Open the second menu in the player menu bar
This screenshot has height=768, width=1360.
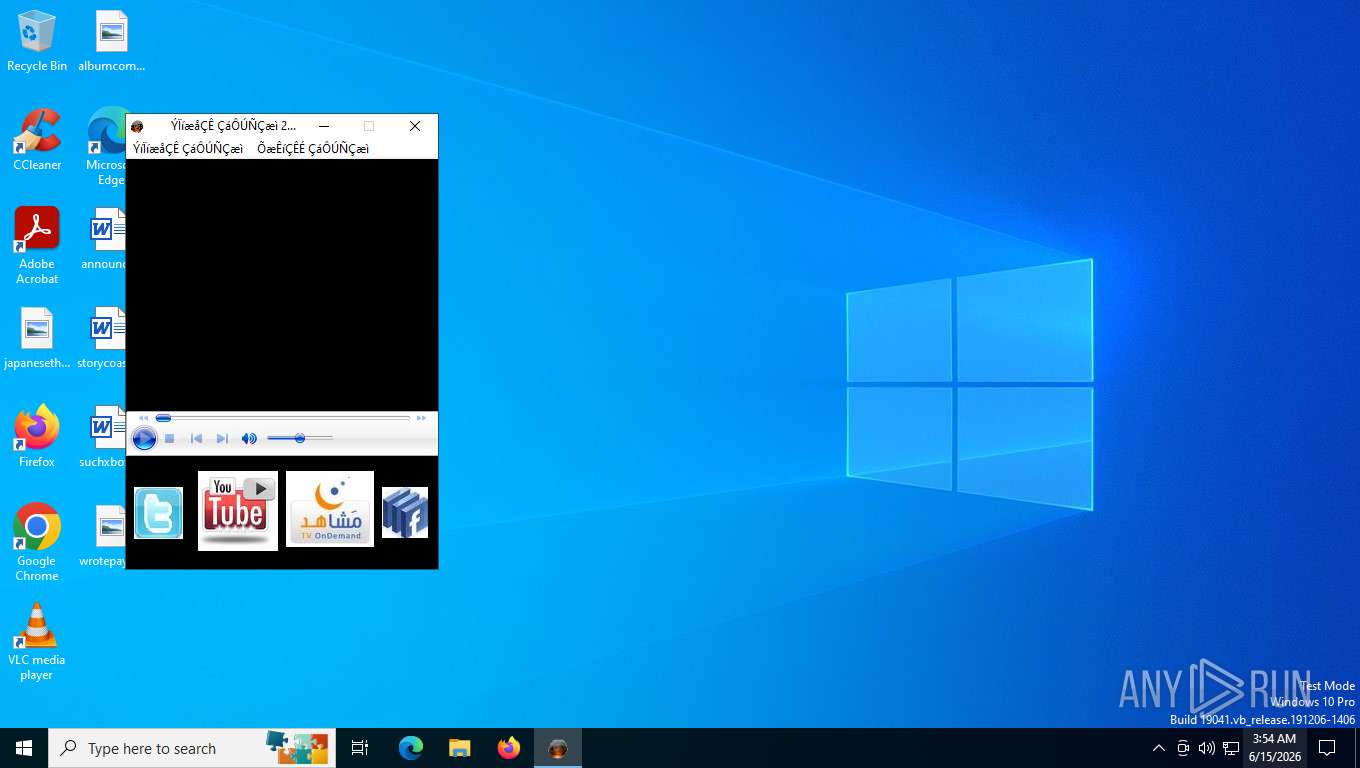pos(313,149)
